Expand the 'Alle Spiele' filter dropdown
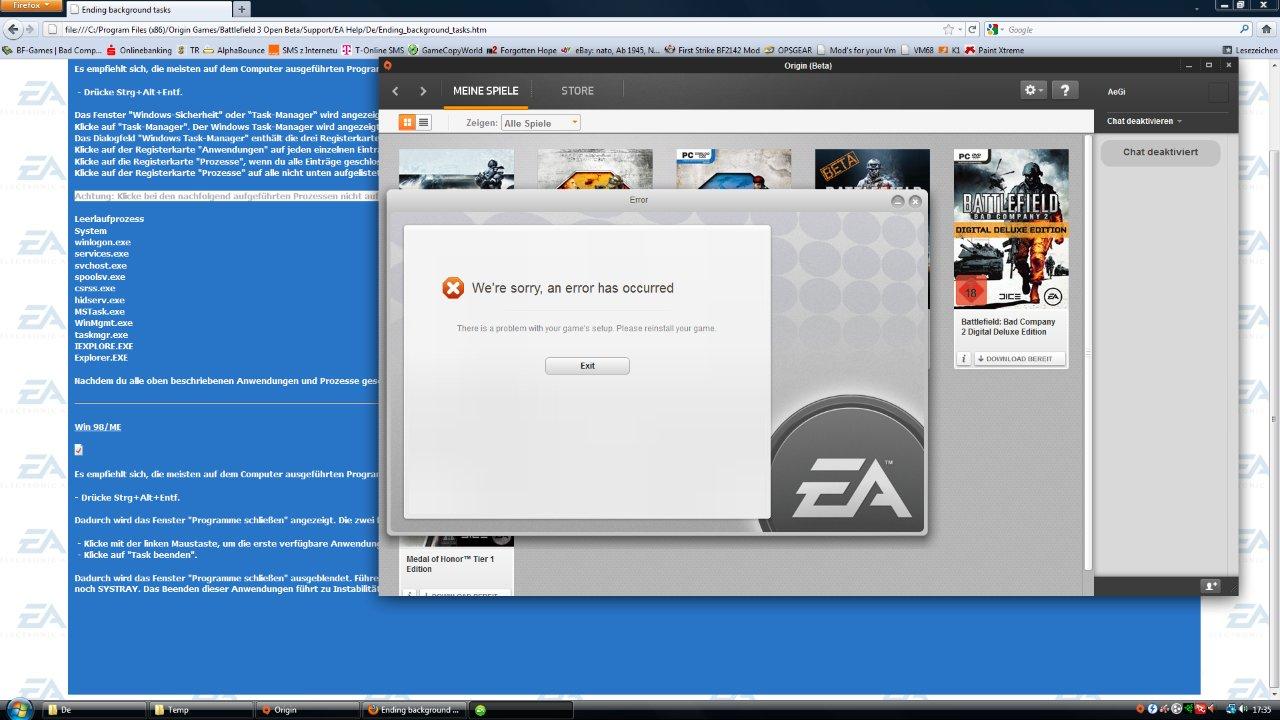Viewport: 1280px width, 720px height. tap(540, 123)
